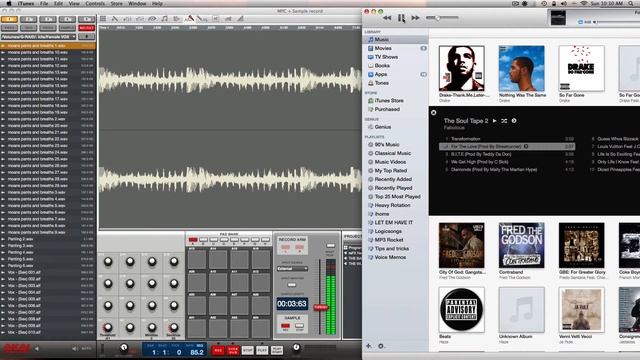Image resolution: width=640 pixels, height=360 pixels.
Task: Click the now playing artwork in iTunes header
Action: coord(558,18)
